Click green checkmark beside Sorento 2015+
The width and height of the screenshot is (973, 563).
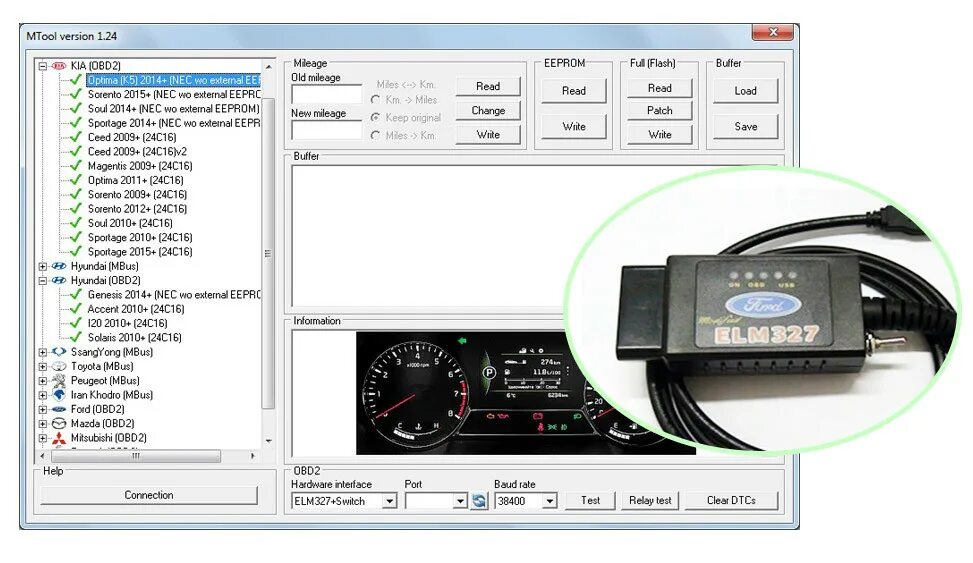tap(76, 94)
